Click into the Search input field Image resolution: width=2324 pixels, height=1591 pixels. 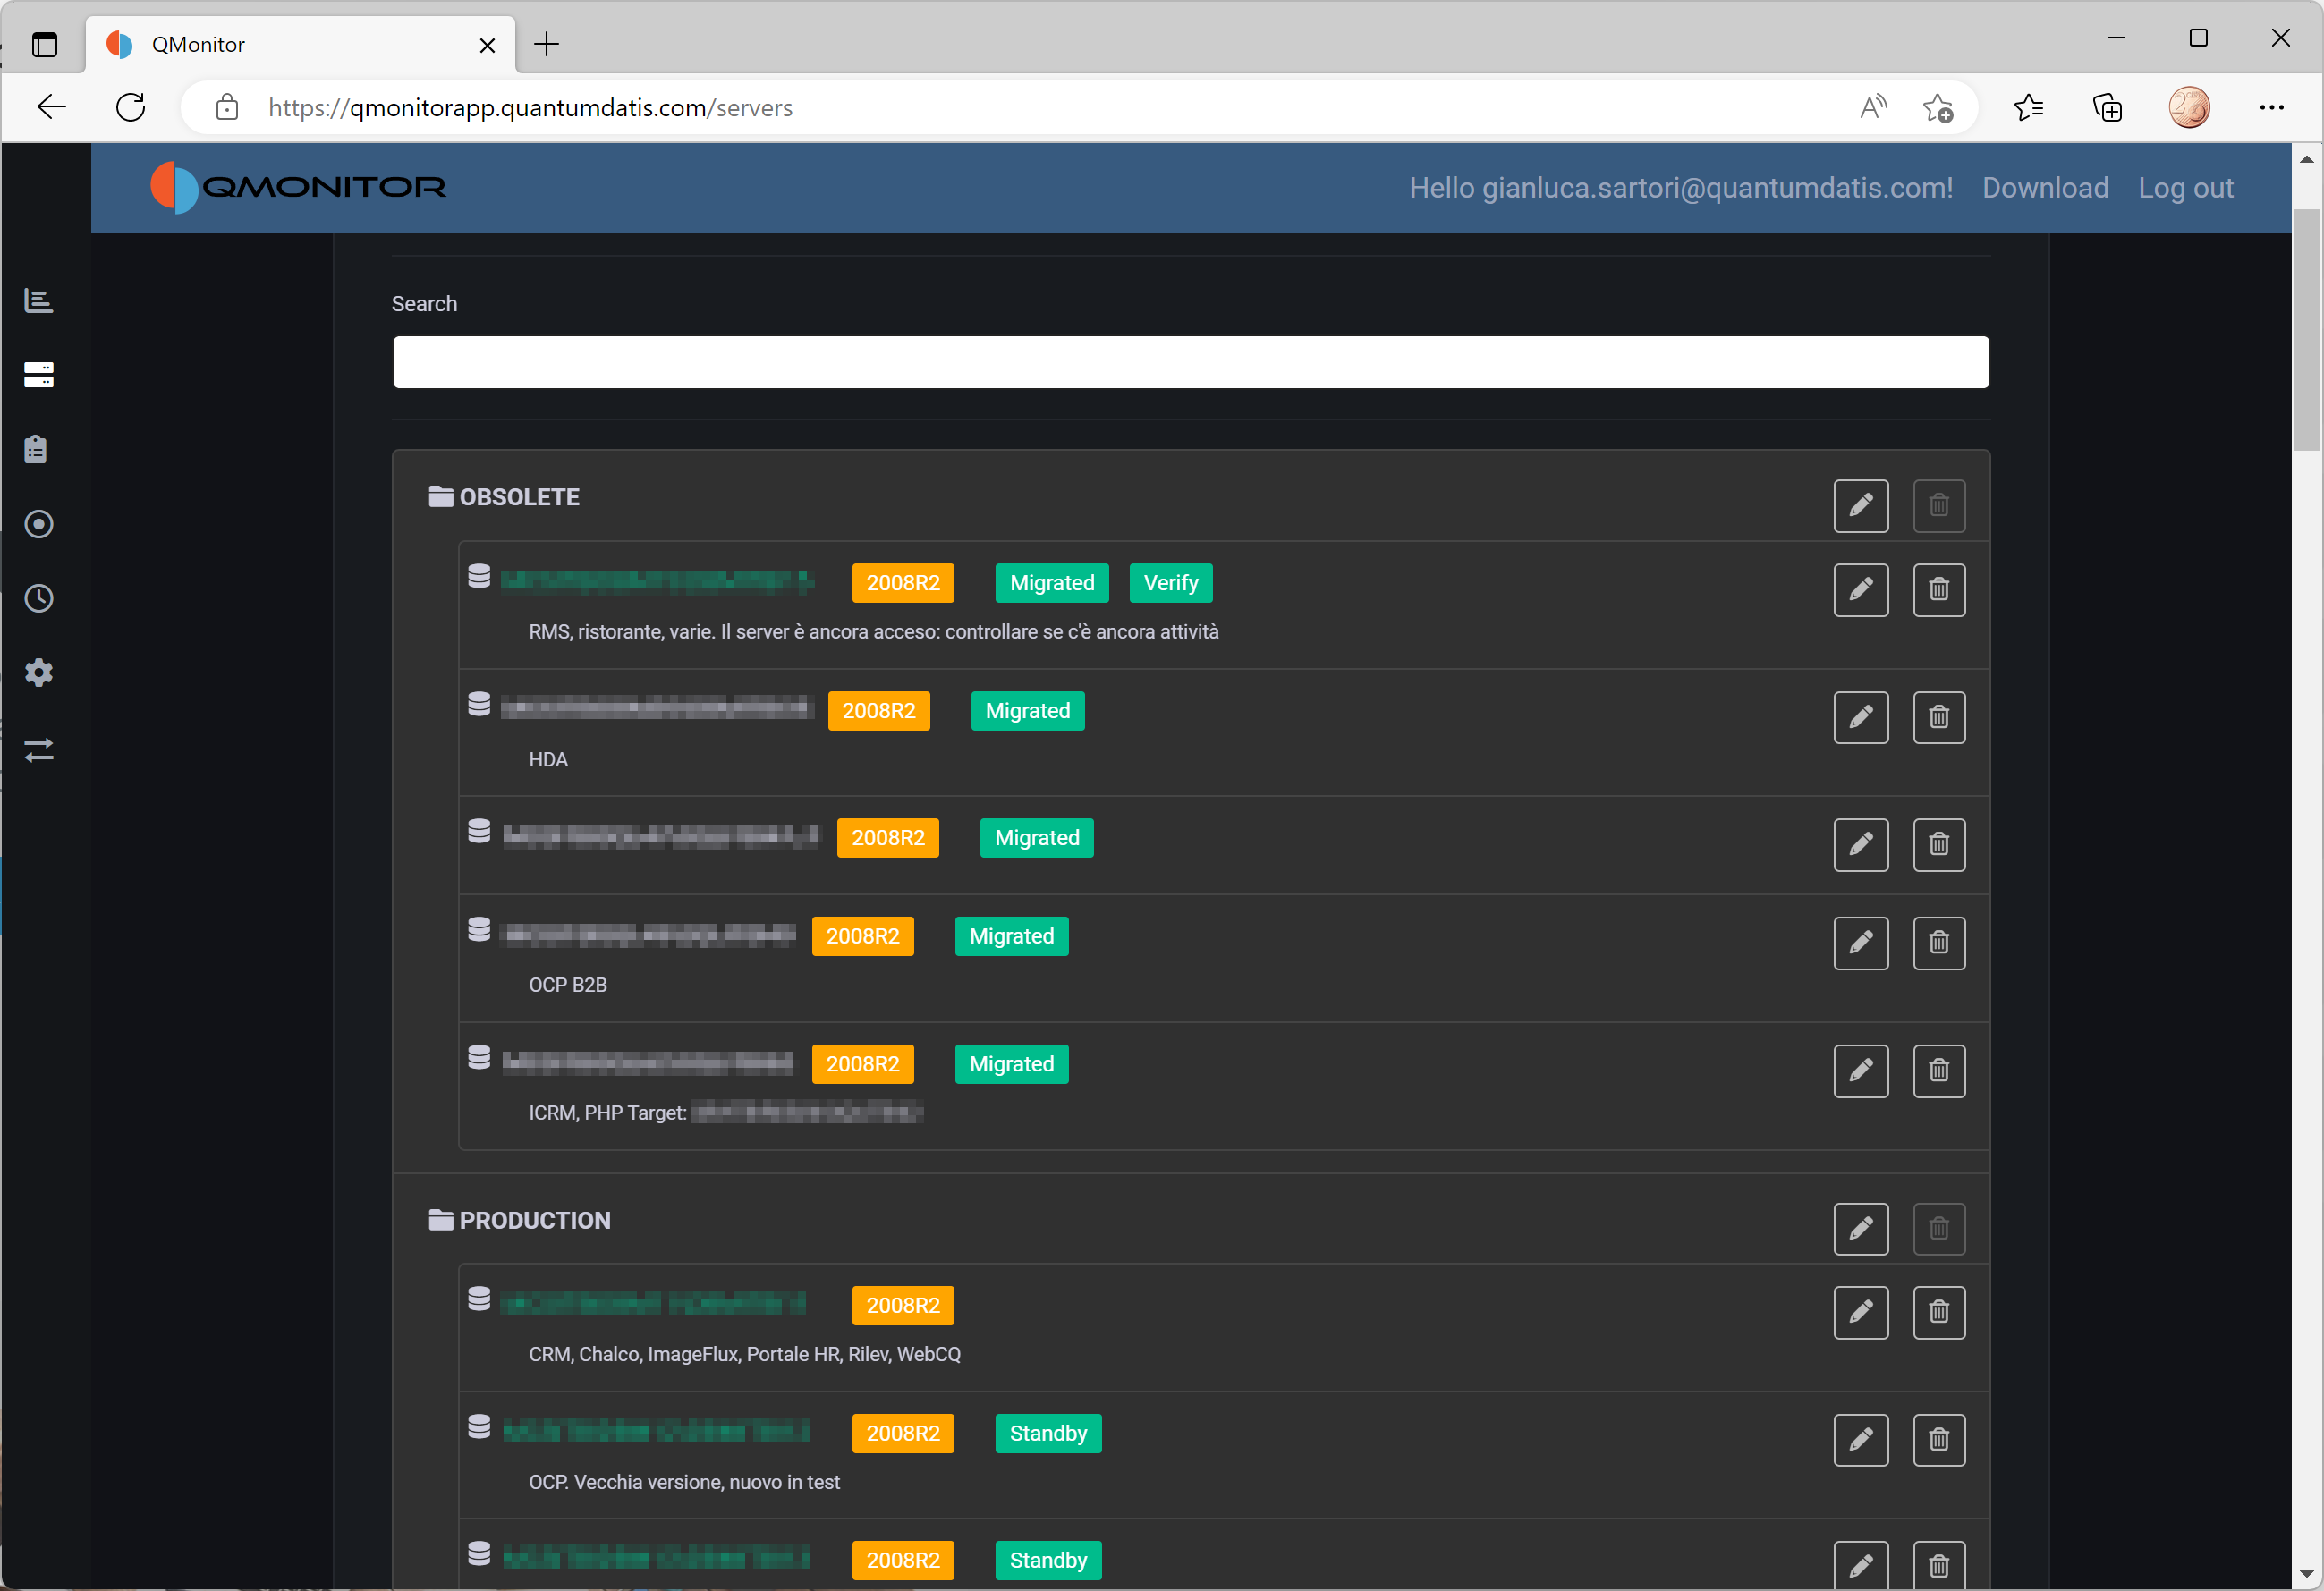1190,362
